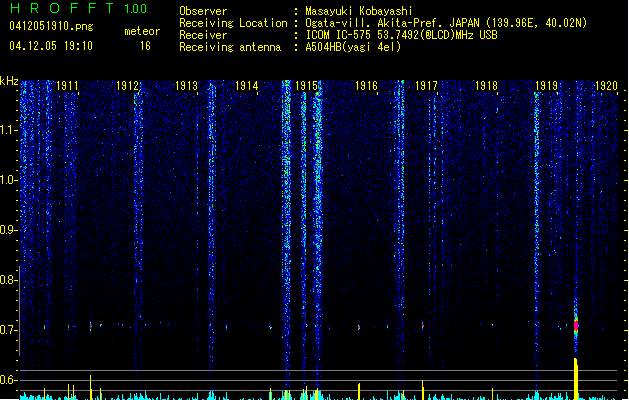This screenshot has height=400, width=629.
Task: Click antenna text A504HB(yagi 4el)
Action: tap(353, 47)
